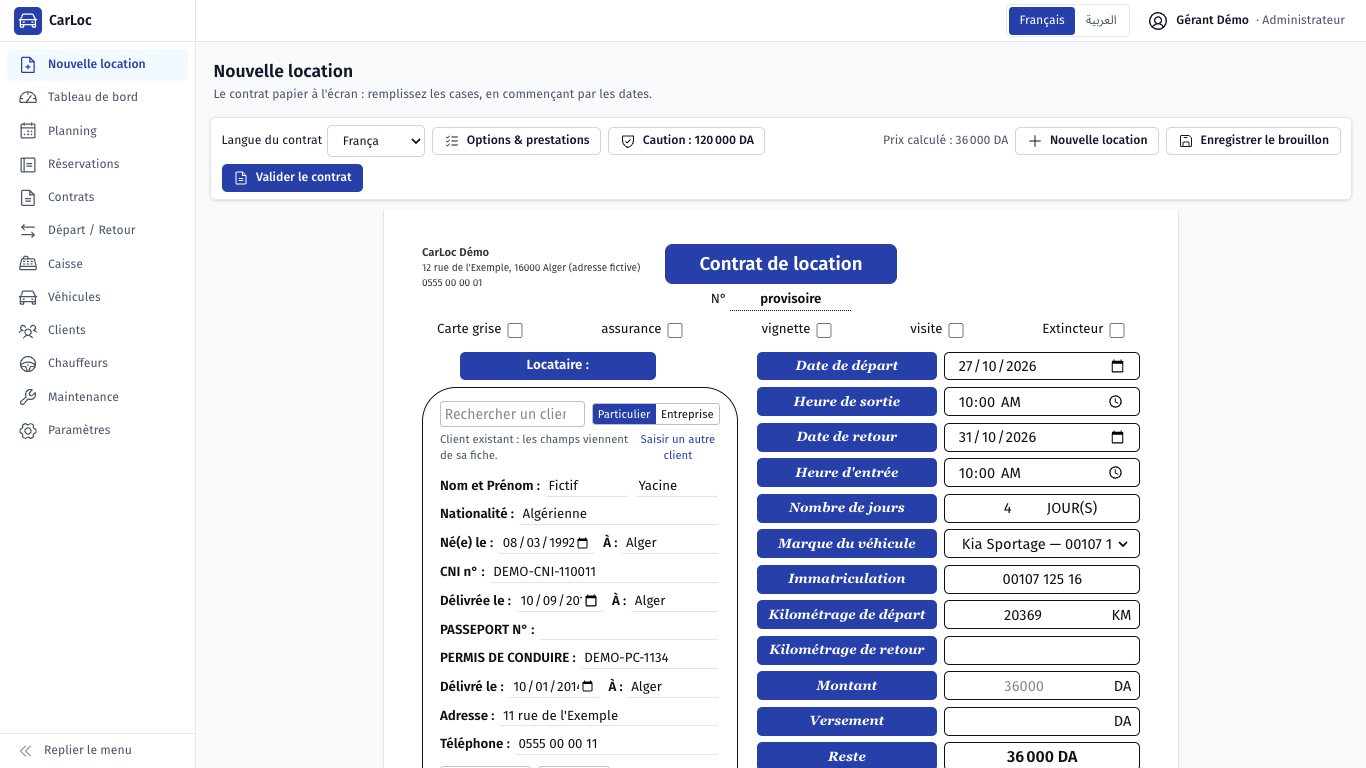The image size is (1366, 768).
Task: Select the Maintenance wrench icon
Action: [x=28, y=397]
